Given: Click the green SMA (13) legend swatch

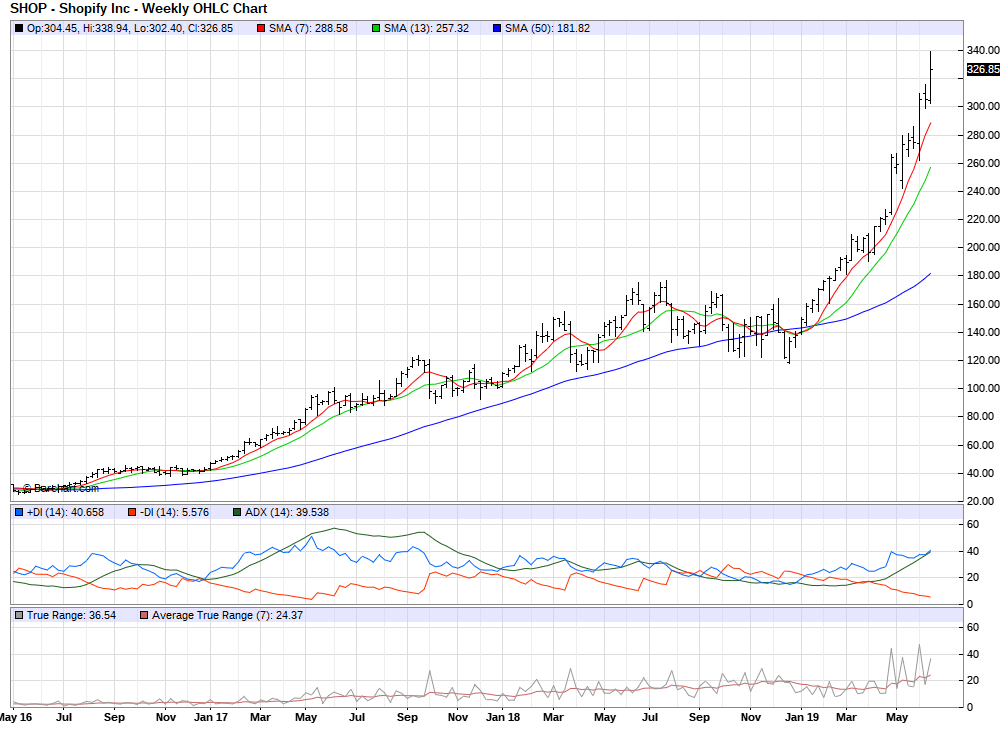Looking at the screenshot, I should (376, 28).
